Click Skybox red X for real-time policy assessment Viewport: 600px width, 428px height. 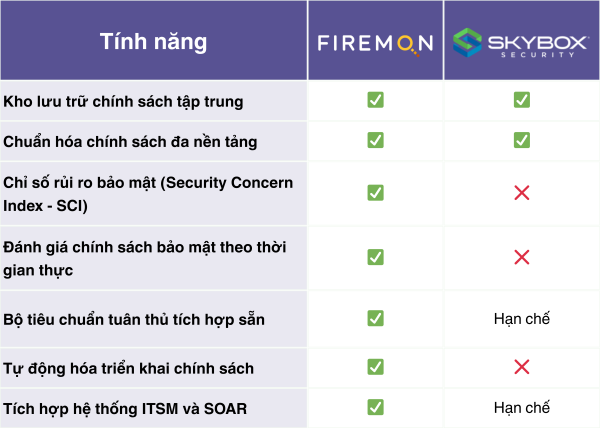(x=521, y=257)
